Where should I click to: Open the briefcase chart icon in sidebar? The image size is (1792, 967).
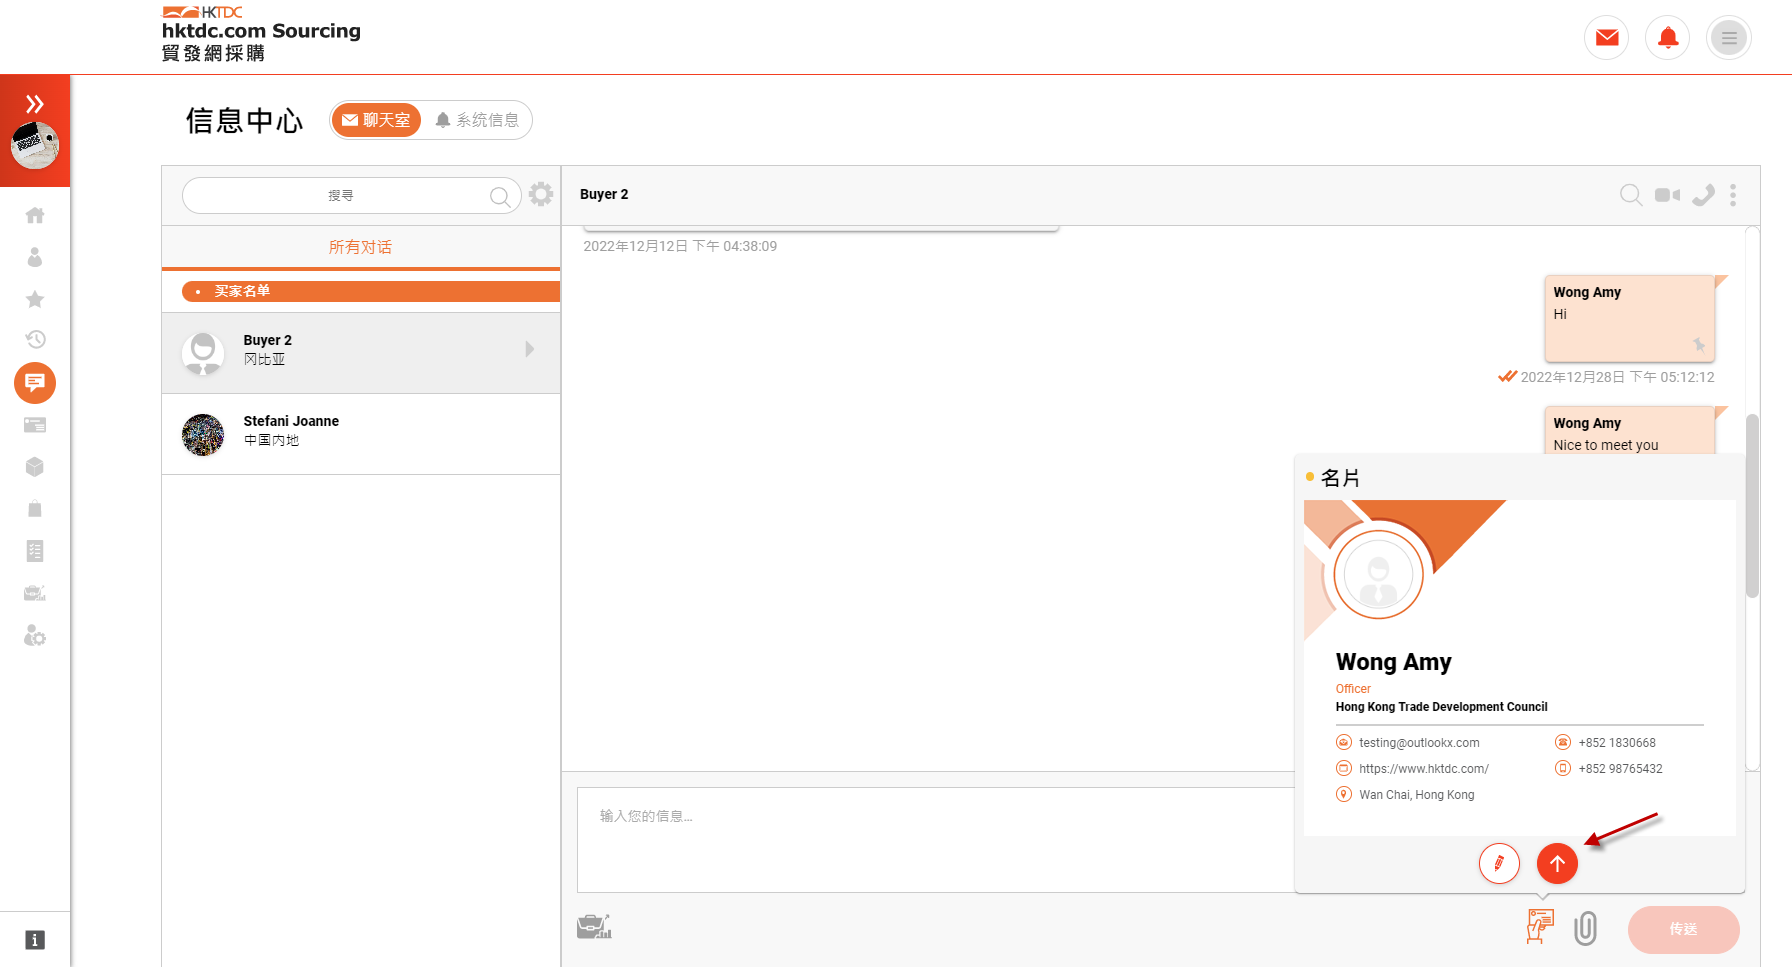tap(35, 593)
